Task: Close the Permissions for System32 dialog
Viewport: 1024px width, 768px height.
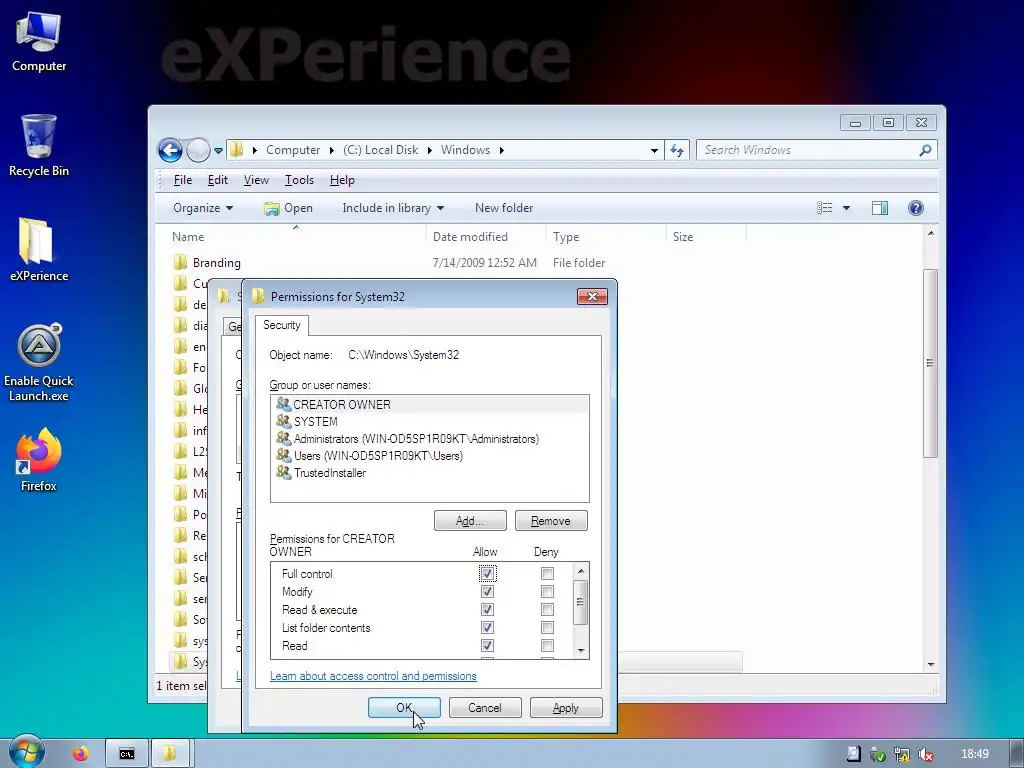Action: pos(592,296)
